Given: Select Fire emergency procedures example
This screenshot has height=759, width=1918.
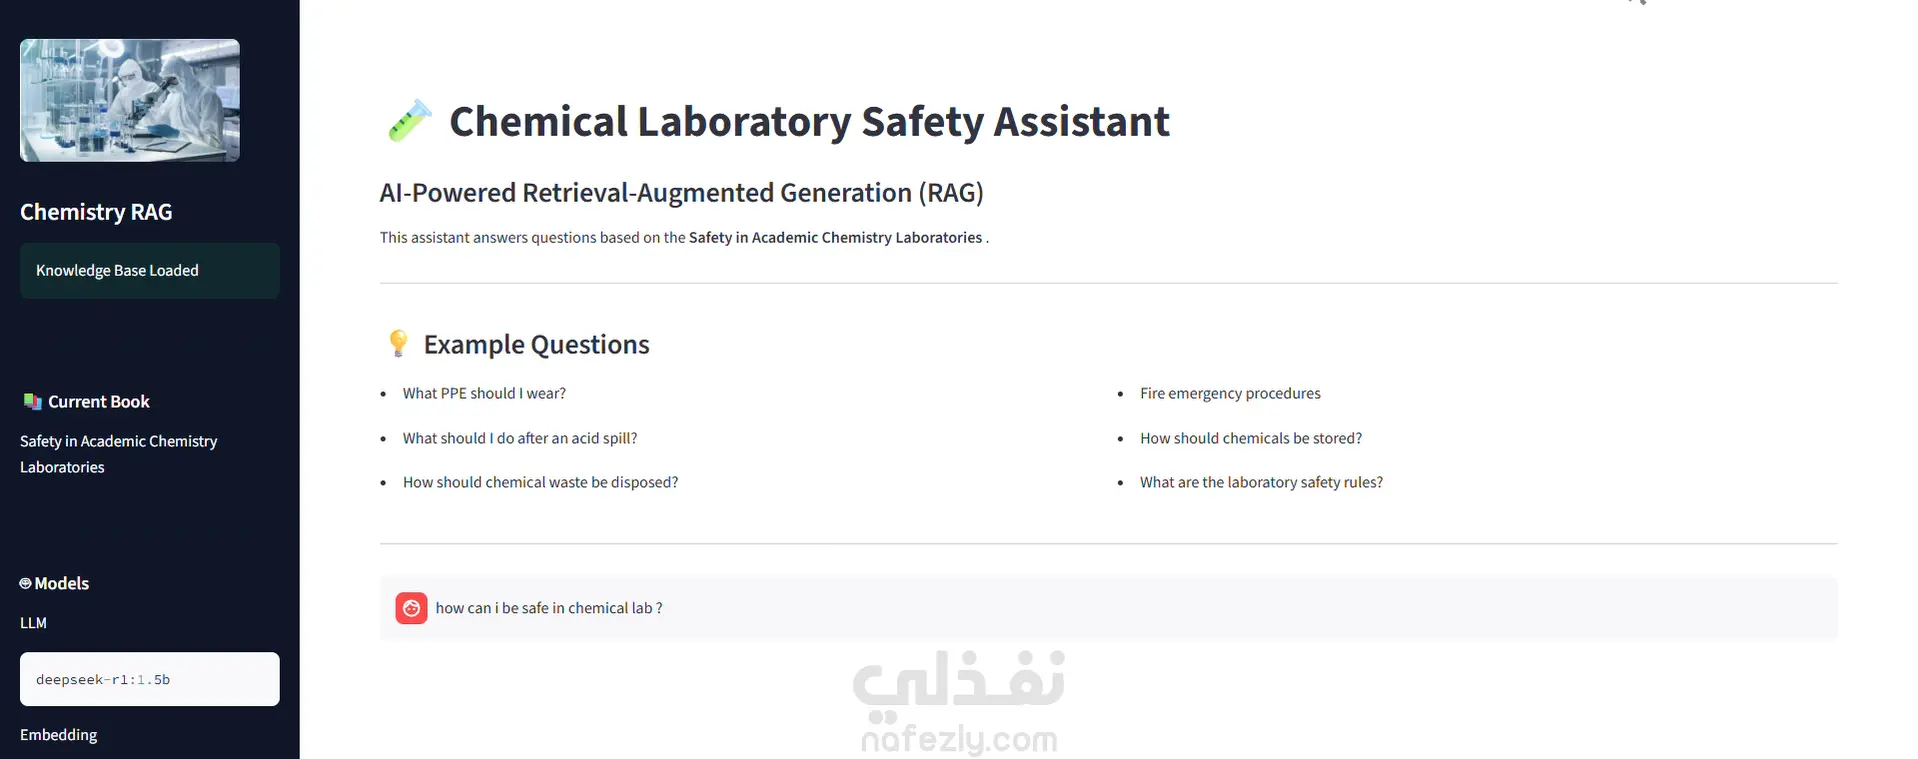Looking at the screenshot, I should pos(1230,393).
